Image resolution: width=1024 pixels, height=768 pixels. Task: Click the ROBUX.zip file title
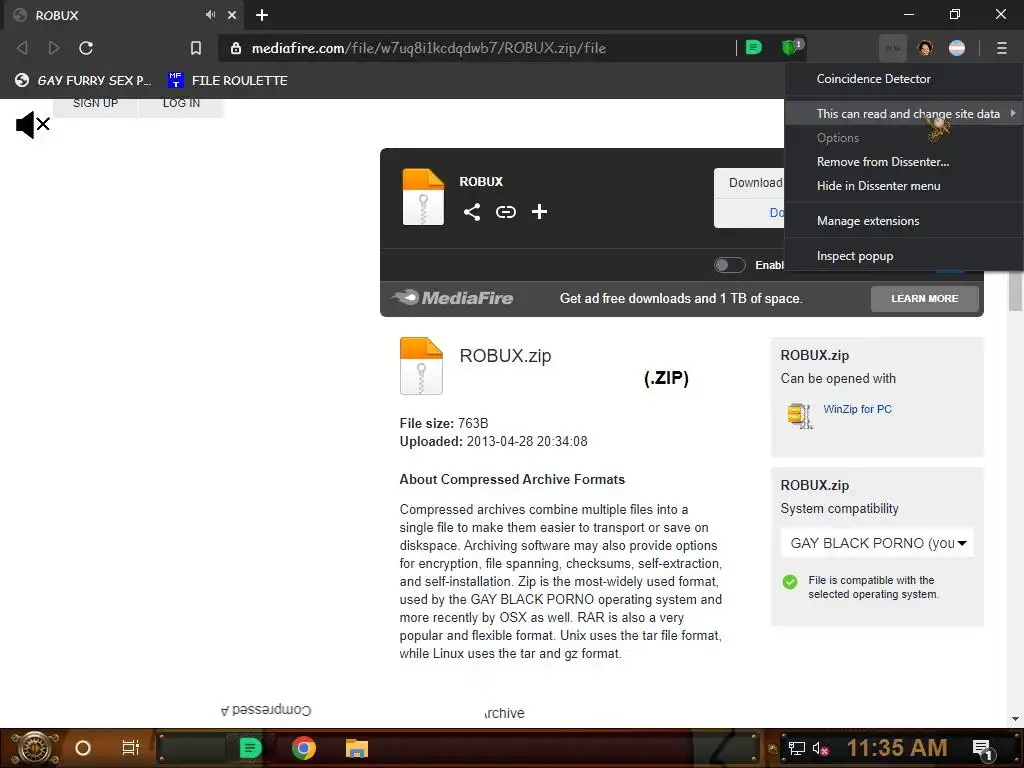505,356
